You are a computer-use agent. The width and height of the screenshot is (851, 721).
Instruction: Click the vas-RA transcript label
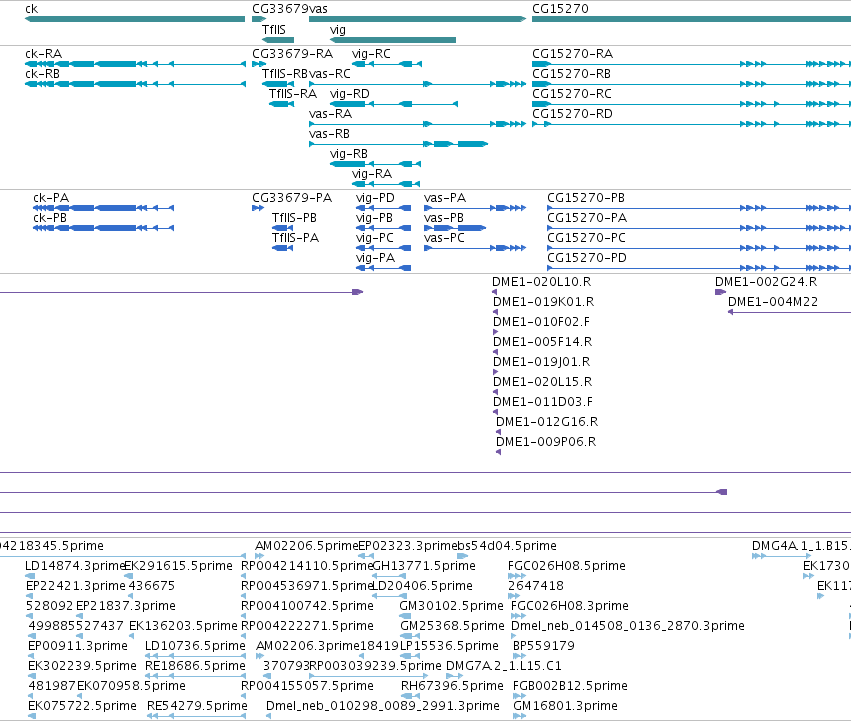pyautogui.click(x=331, y=114)
